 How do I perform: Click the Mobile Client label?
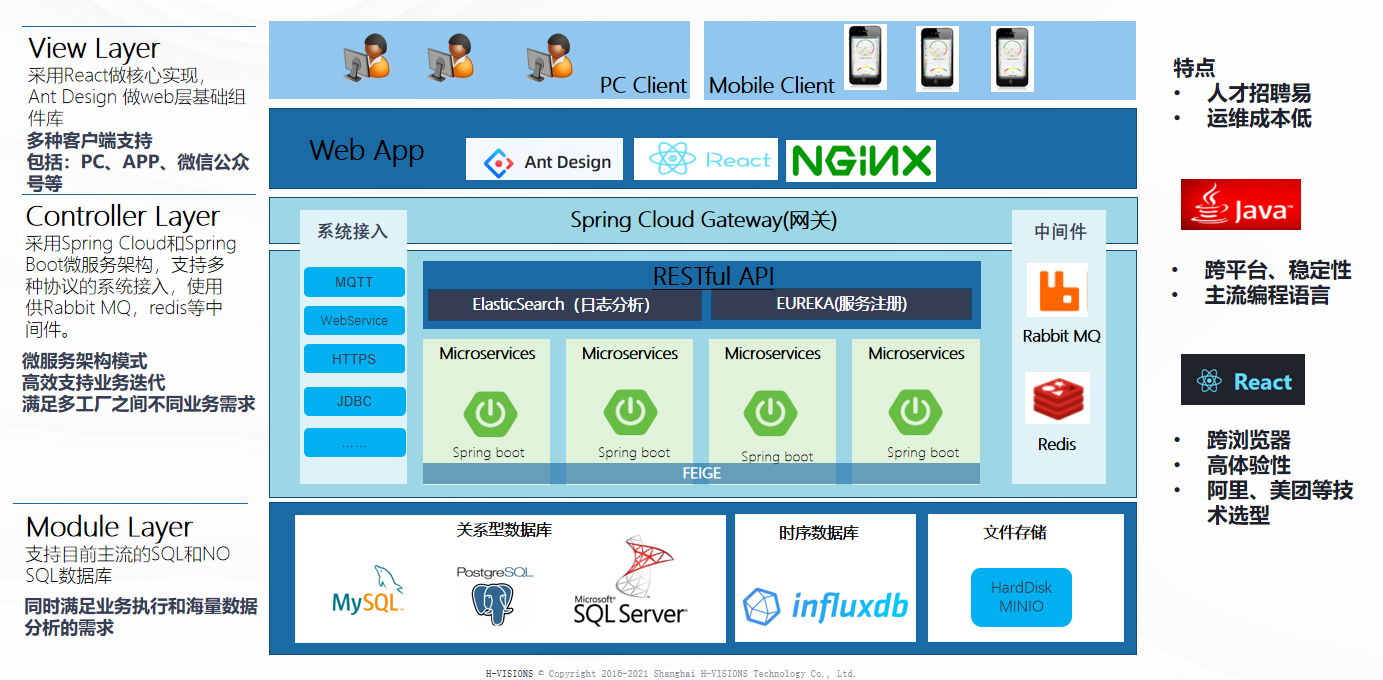771,85
